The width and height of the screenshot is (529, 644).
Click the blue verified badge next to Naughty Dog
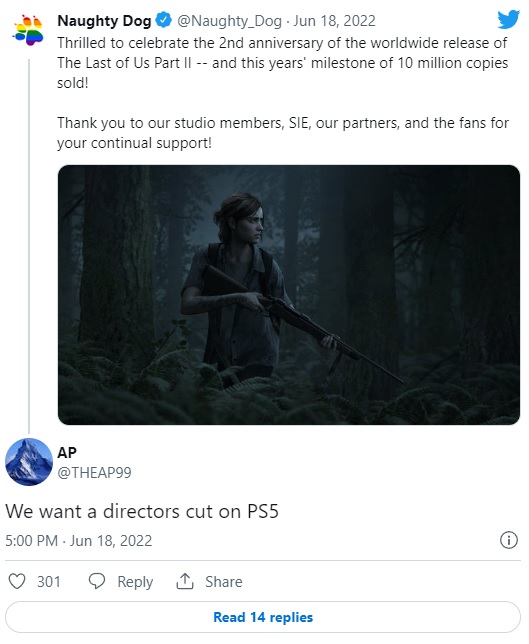click(164, 20)
